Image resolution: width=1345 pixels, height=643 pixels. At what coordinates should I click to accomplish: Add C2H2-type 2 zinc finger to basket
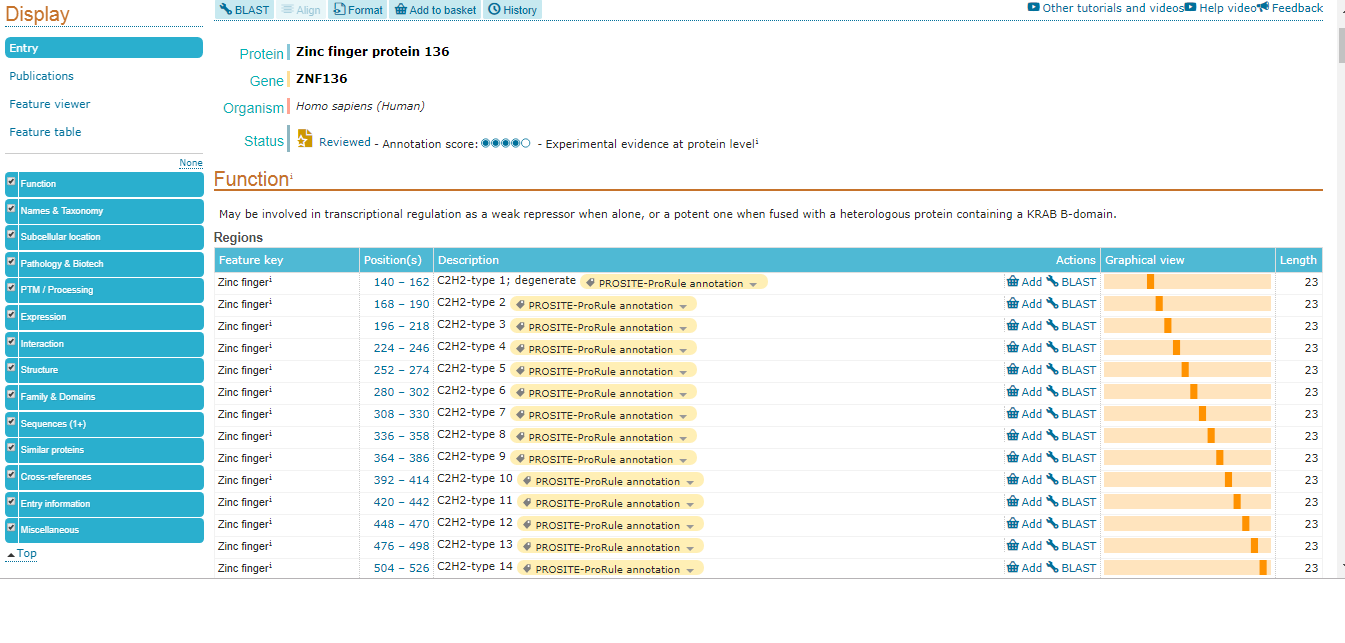click(1024, 304)
